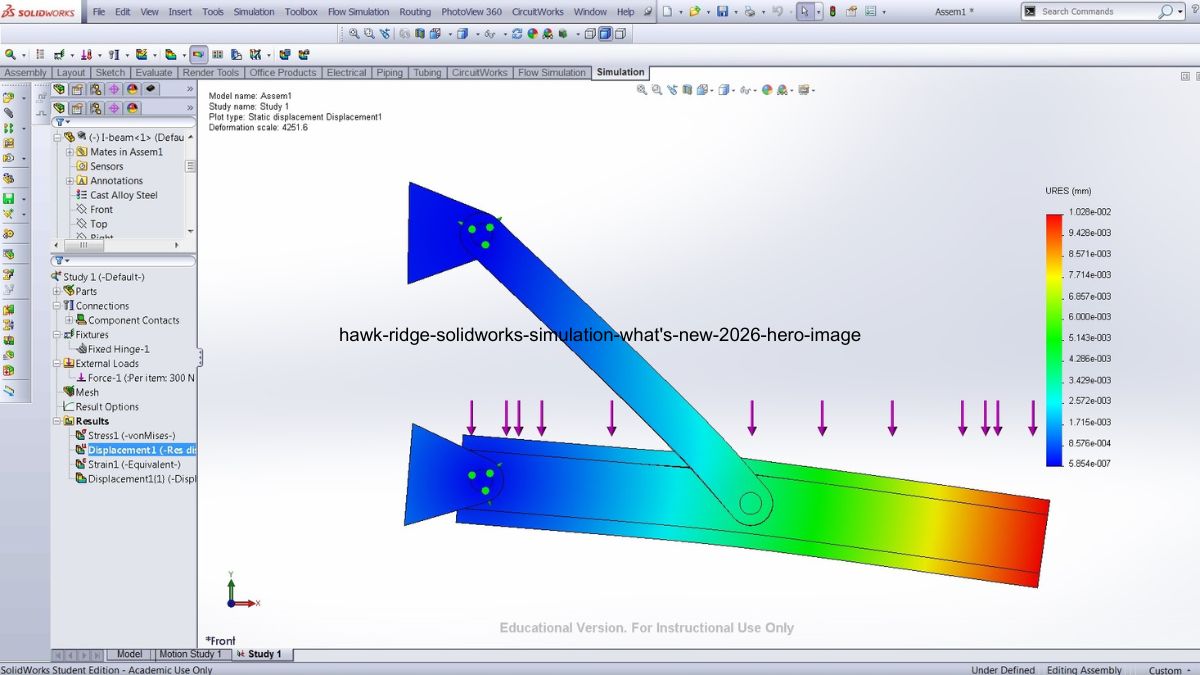Click Zoom to Fit in the viewport toolbar

(642, 90)
